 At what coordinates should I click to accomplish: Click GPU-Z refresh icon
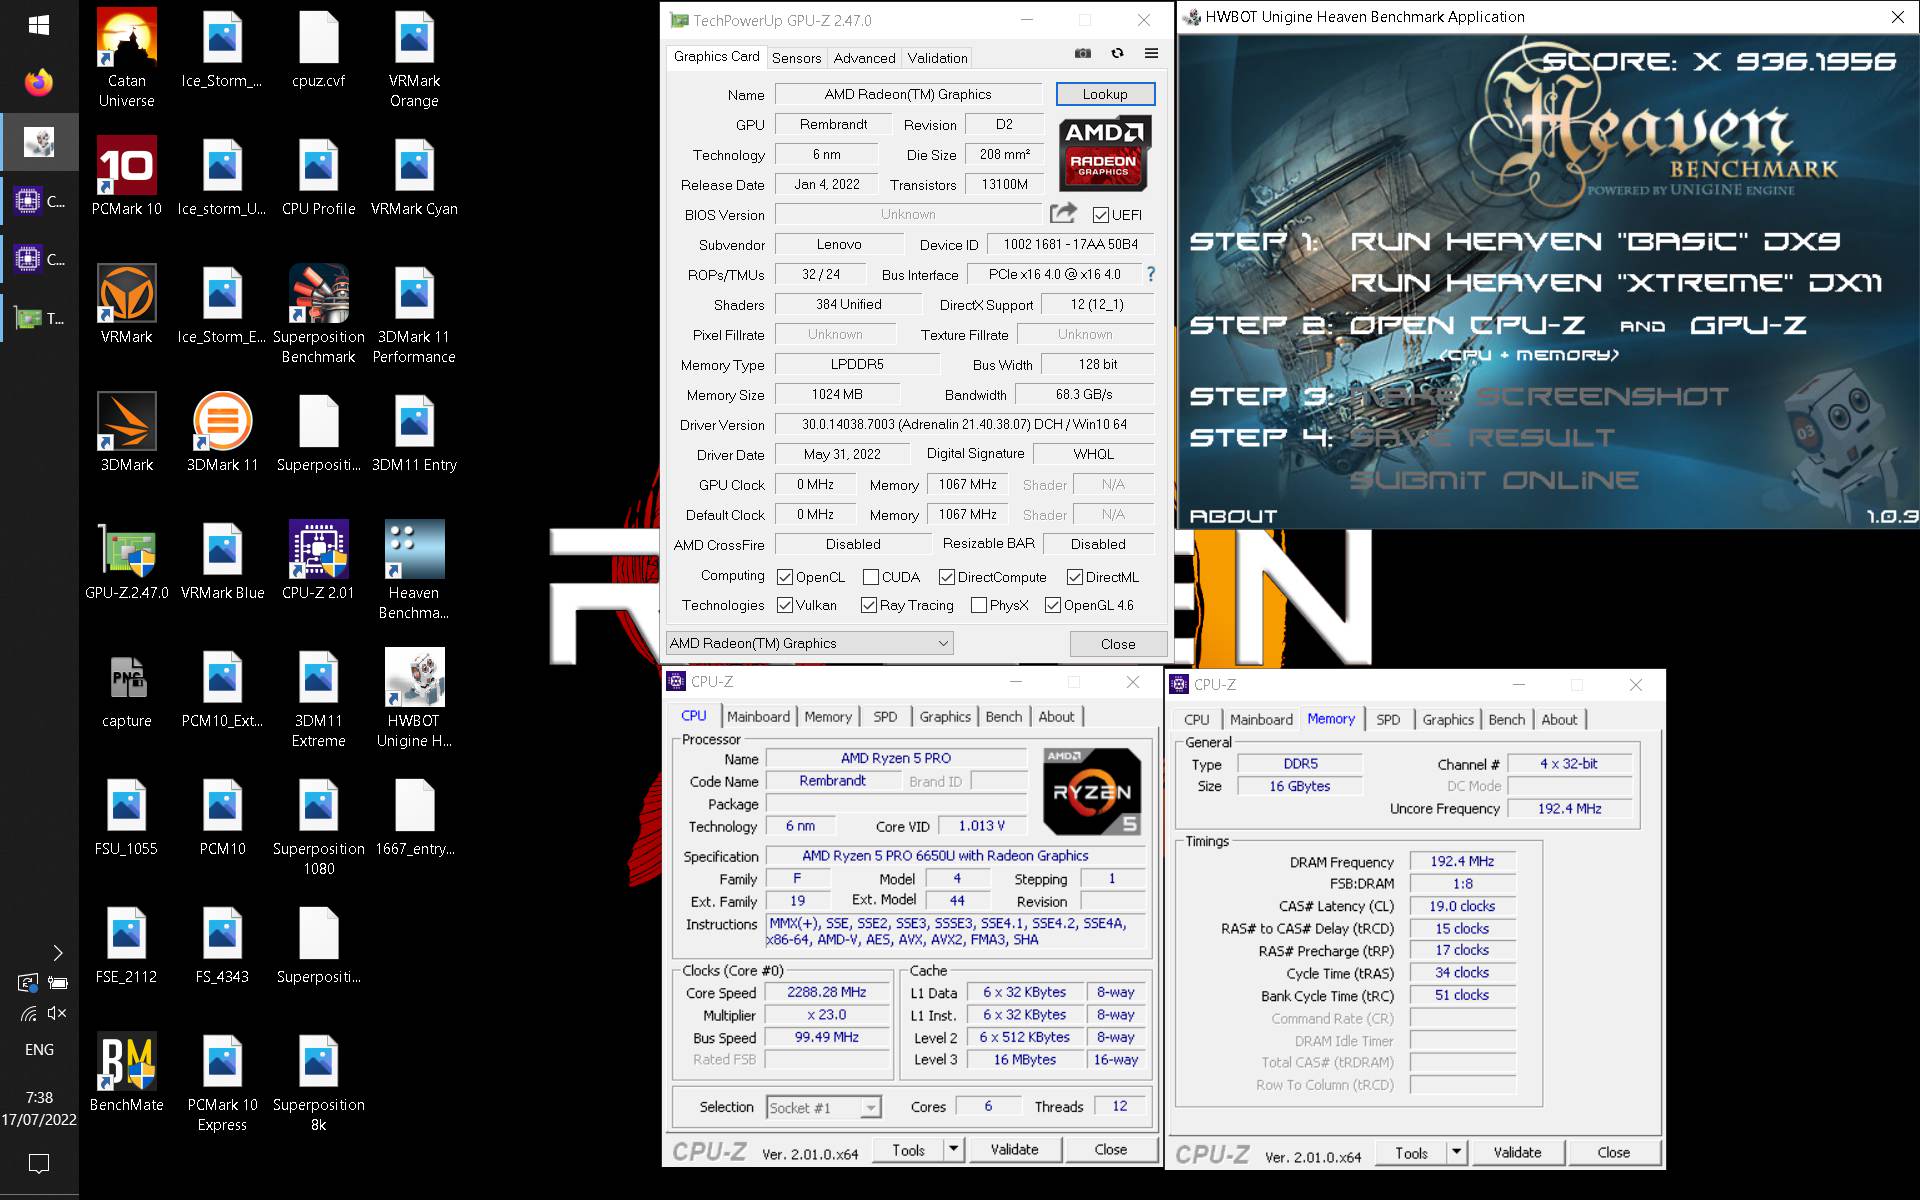1117,54
